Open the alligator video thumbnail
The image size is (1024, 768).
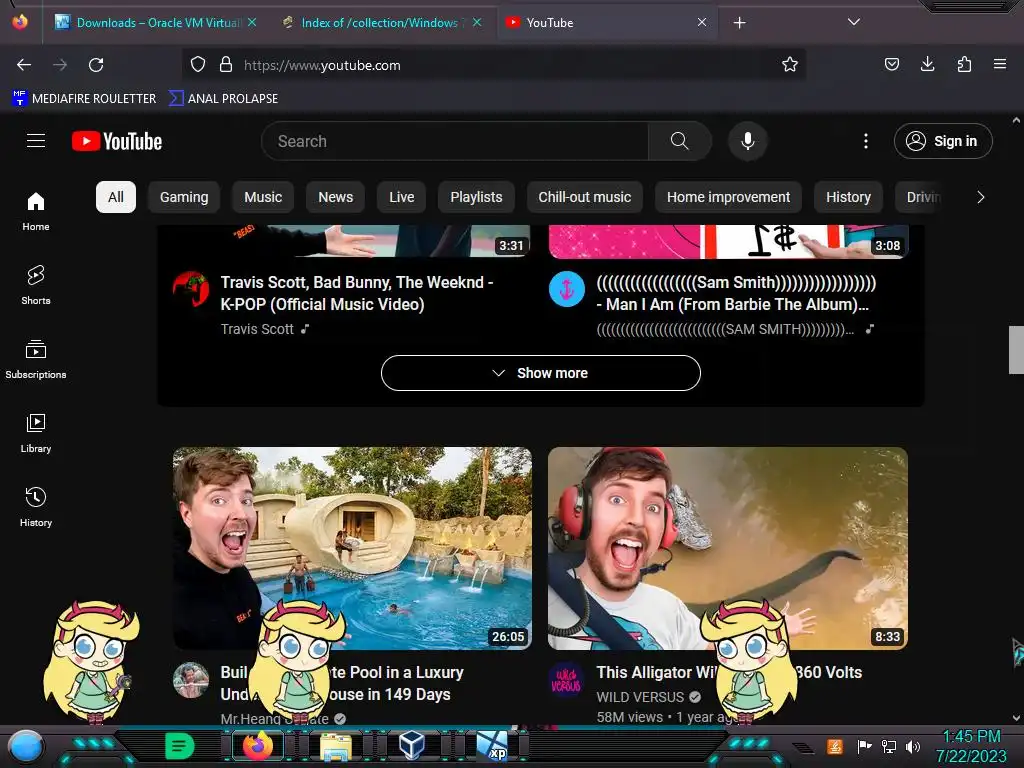point(728,549)
